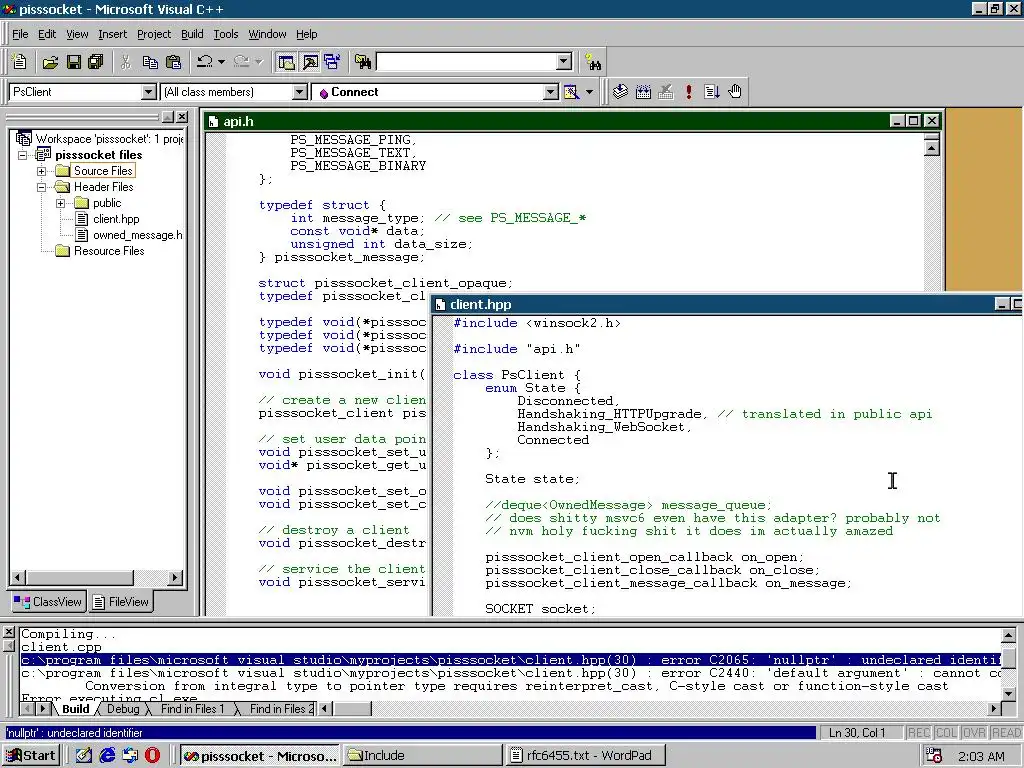
Task: Undo the last edit
Action: pyautogui.click(x=204, y=62)
